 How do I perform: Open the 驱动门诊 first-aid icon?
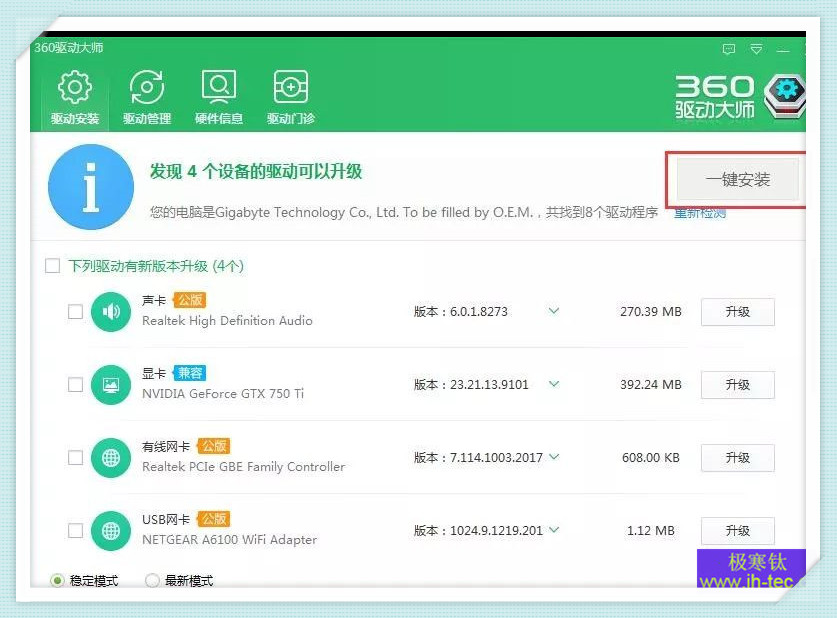point(291,86)
